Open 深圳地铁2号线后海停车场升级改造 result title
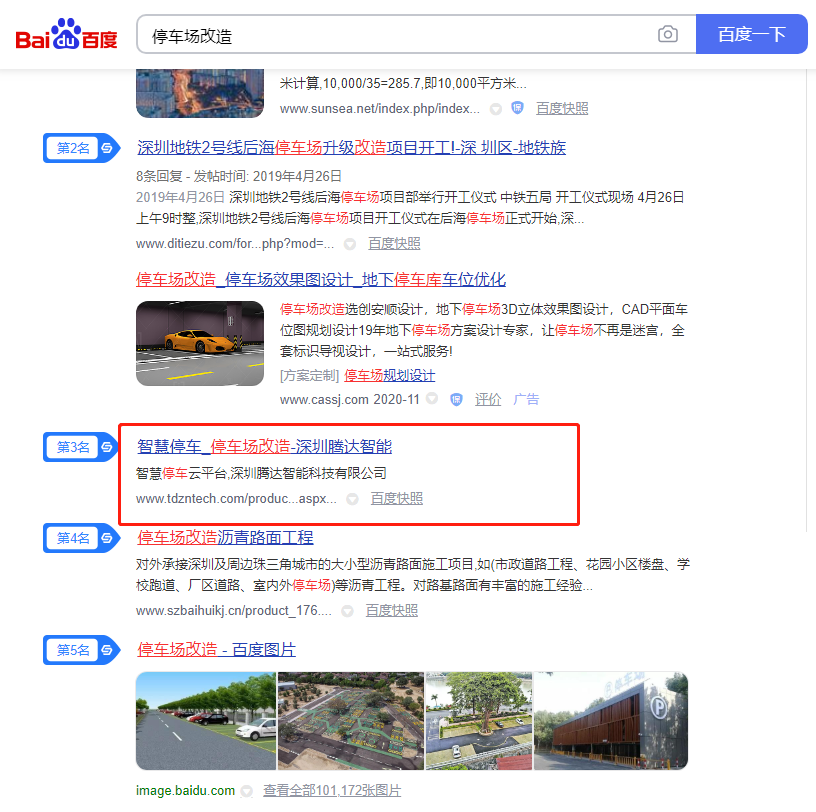Image resolution: width=816 pixels, height=812 pixels. click(351, 147)
